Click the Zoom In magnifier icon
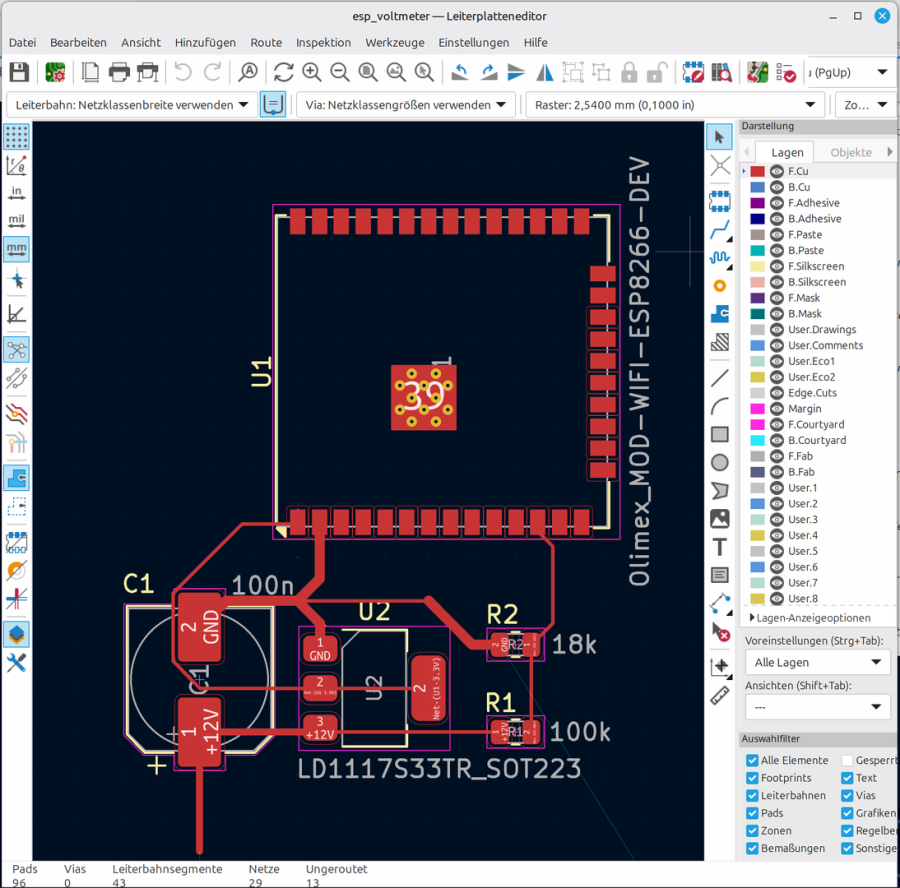Image resolution: width=900 pixels, height=888 pixels. tap(312, 72)
